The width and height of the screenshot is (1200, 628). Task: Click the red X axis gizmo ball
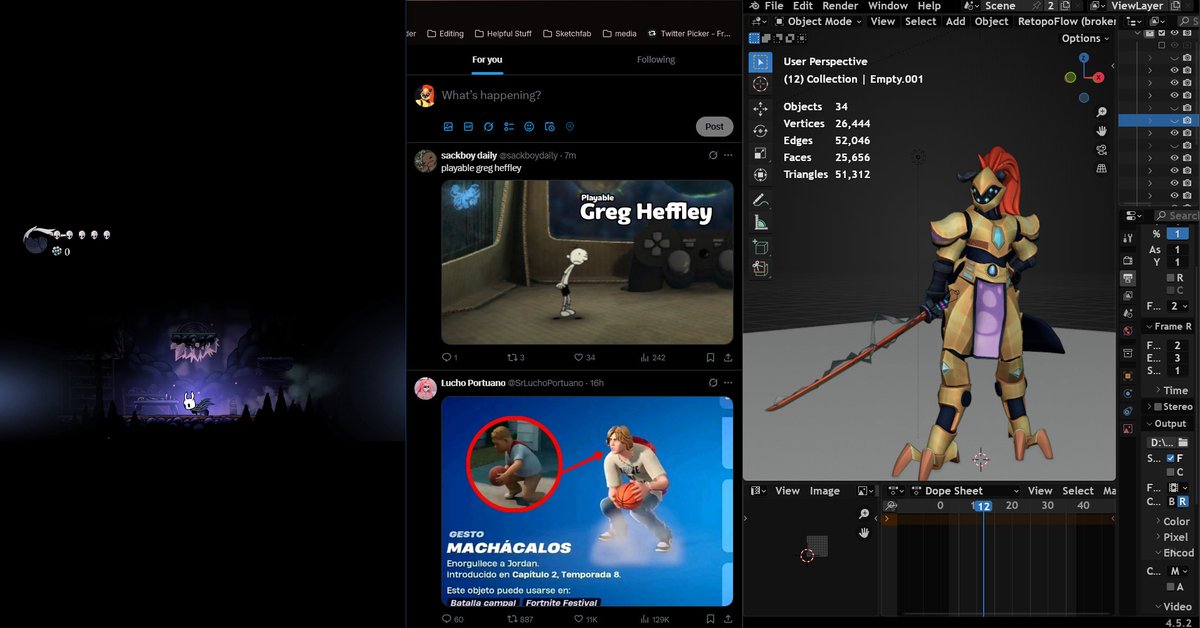point(1098,77)
